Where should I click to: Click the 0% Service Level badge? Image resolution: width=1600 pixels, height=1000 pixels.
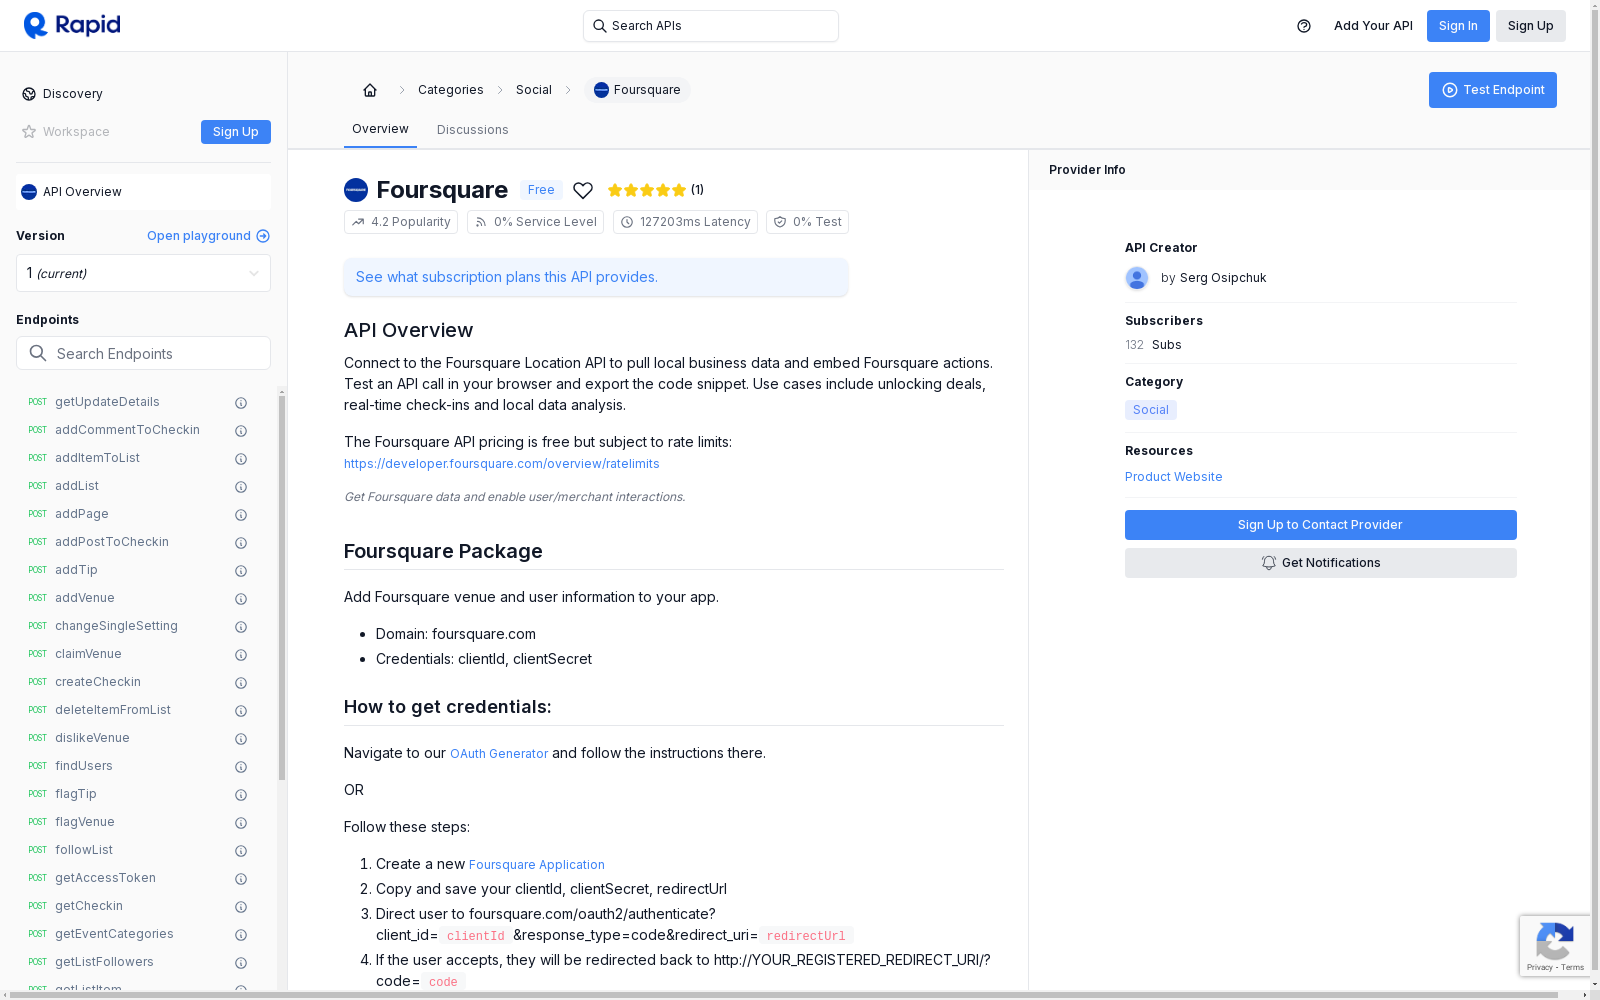pyautogui.click(x=535, y=222)
